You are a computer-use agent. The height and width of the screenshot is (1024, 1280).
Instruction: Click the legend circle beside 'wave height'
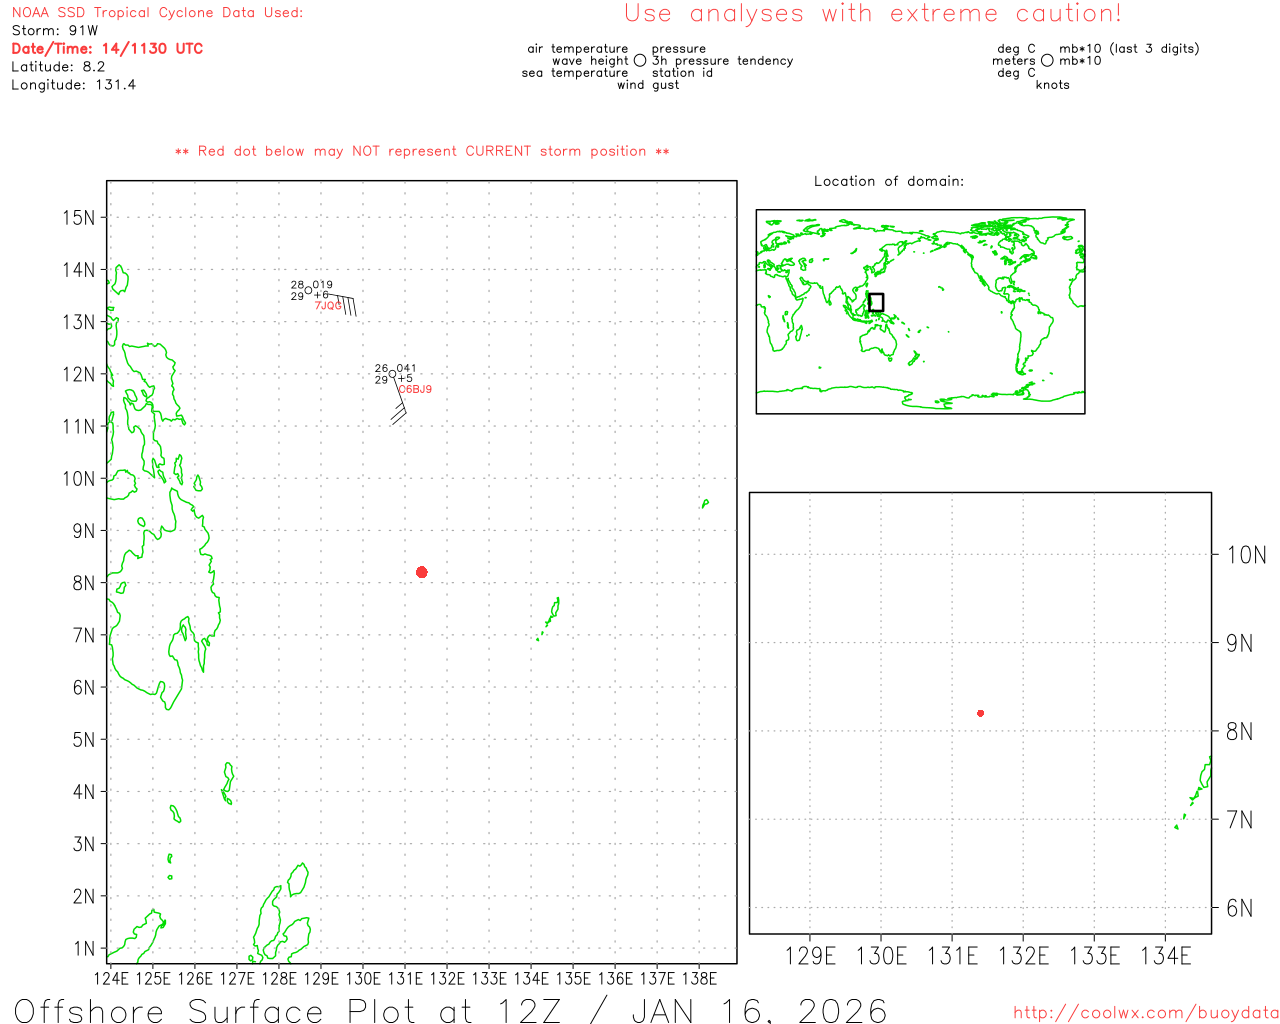pyautogui.click(x=640, y=61)
